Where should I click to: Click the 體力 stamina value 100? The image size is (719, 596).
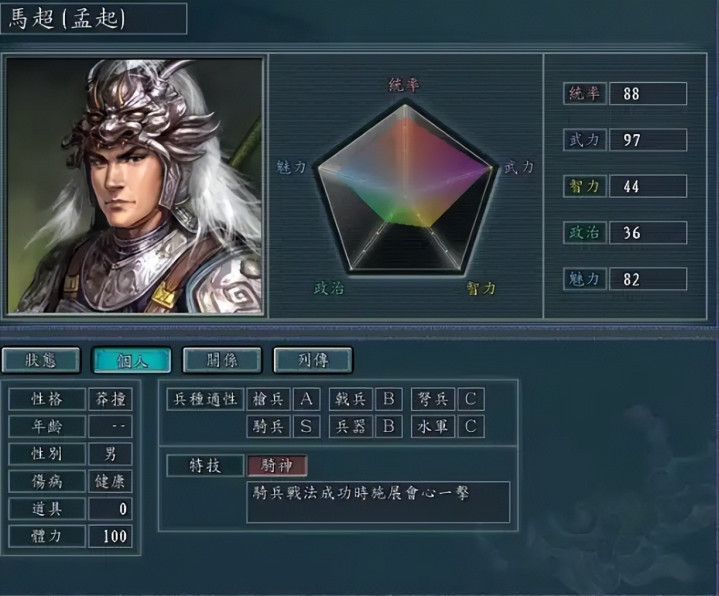(x=111, y=536)
